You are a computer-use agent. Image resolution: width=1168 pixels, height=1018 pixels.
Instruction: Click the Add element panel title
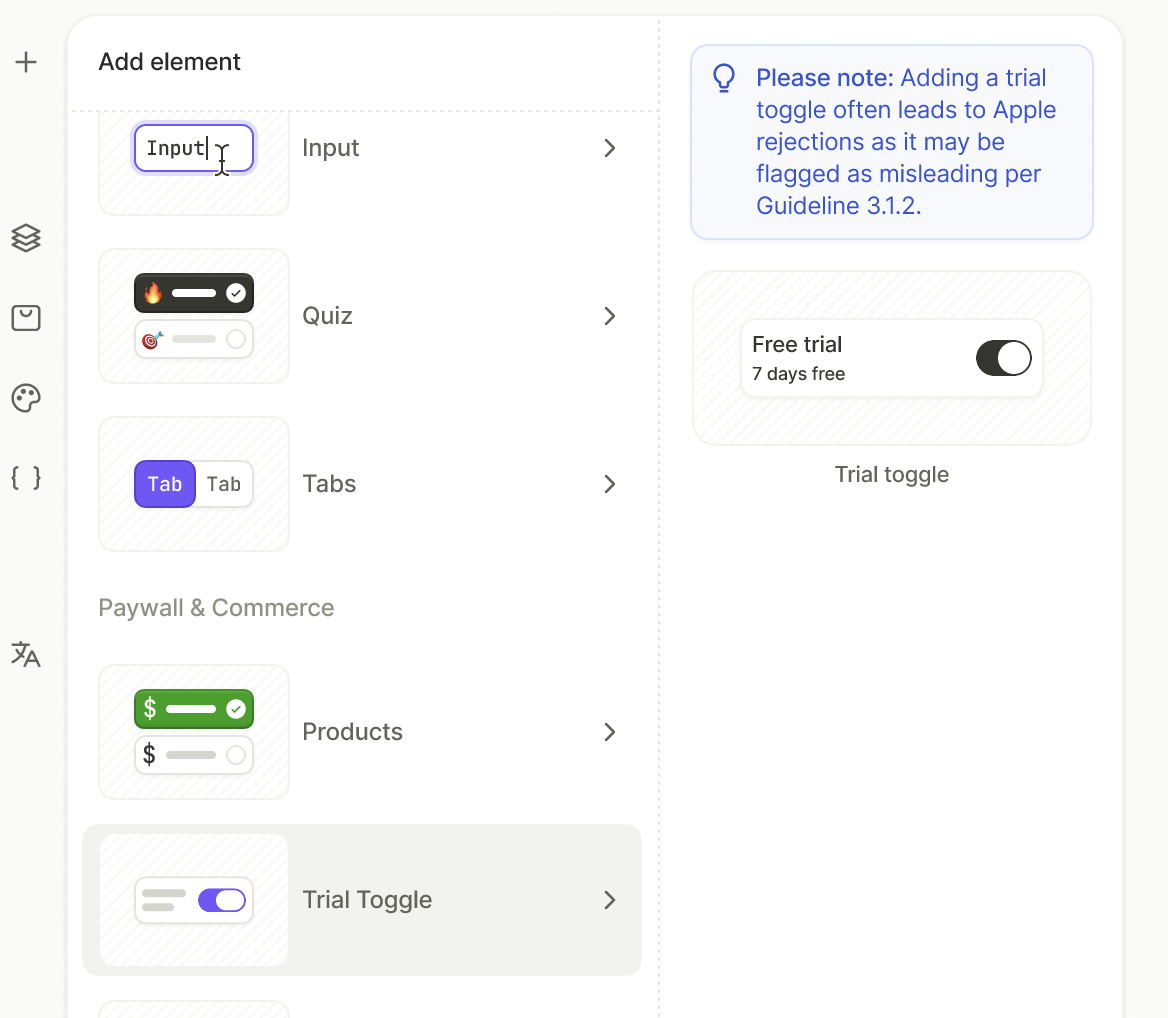tap(170, 62)
